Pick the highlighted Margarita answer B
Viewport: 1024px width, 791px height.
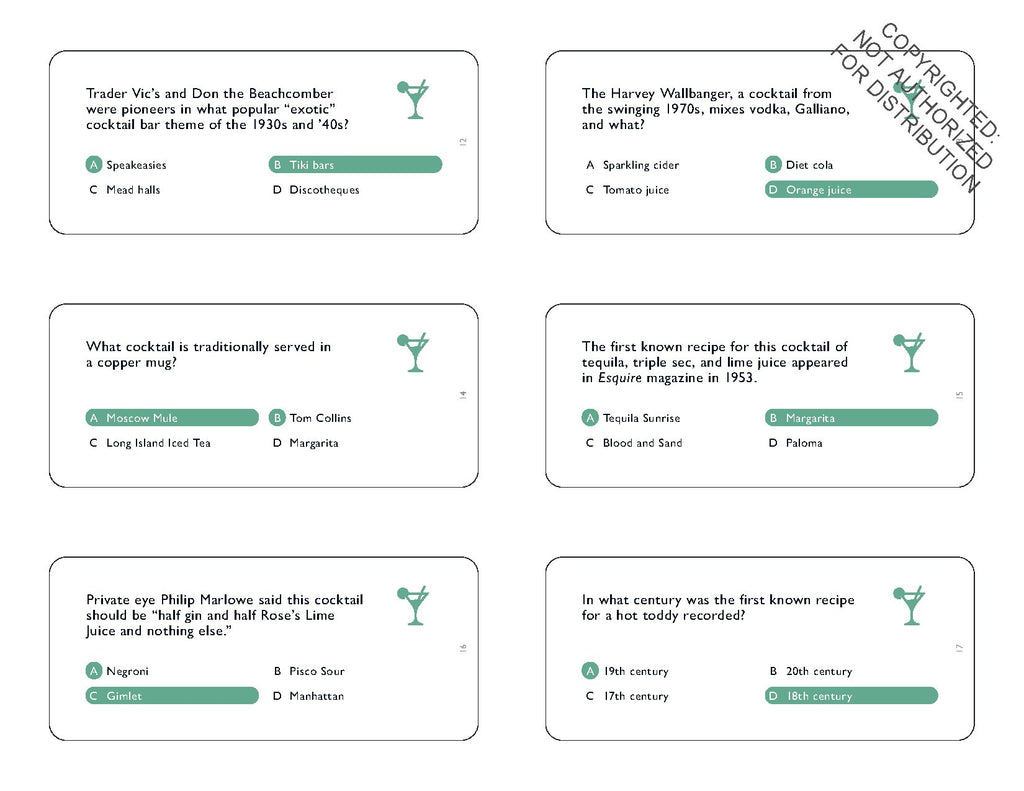coord(852,417)
